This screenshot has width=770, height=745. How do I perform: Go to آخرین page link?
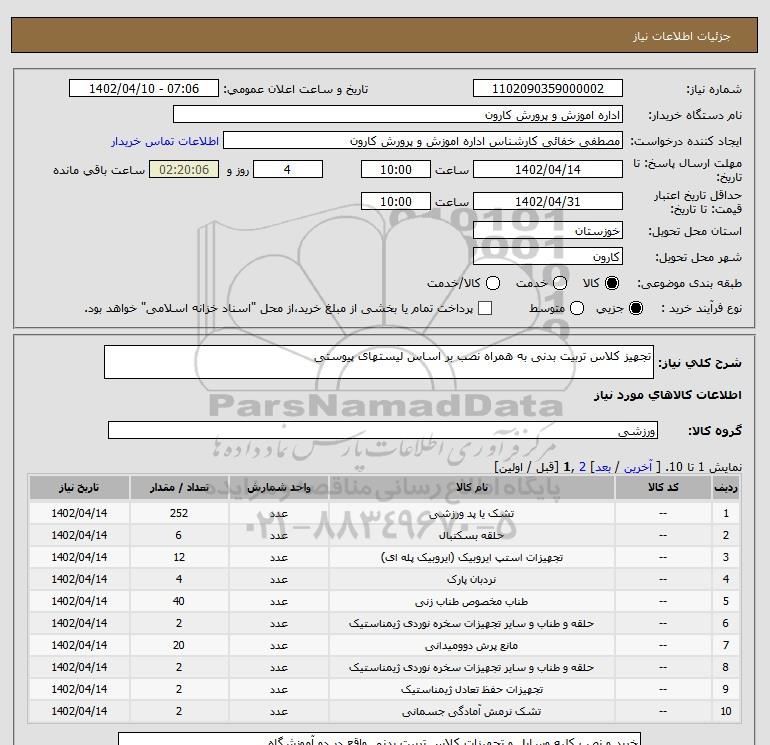tap(638, 467)
